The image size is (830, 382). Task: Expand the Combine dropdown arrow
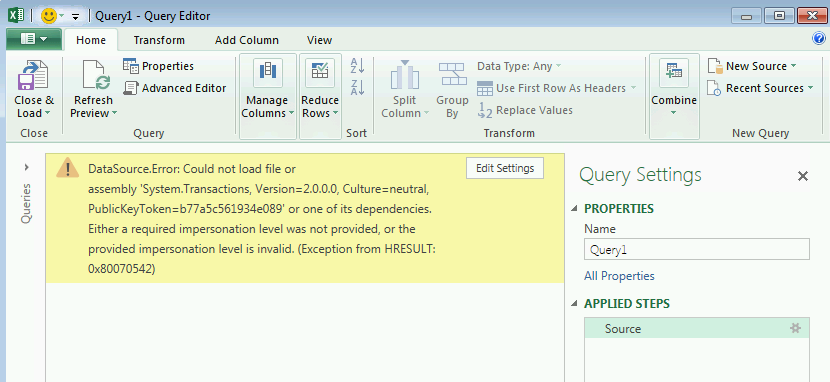click(674, 113)
